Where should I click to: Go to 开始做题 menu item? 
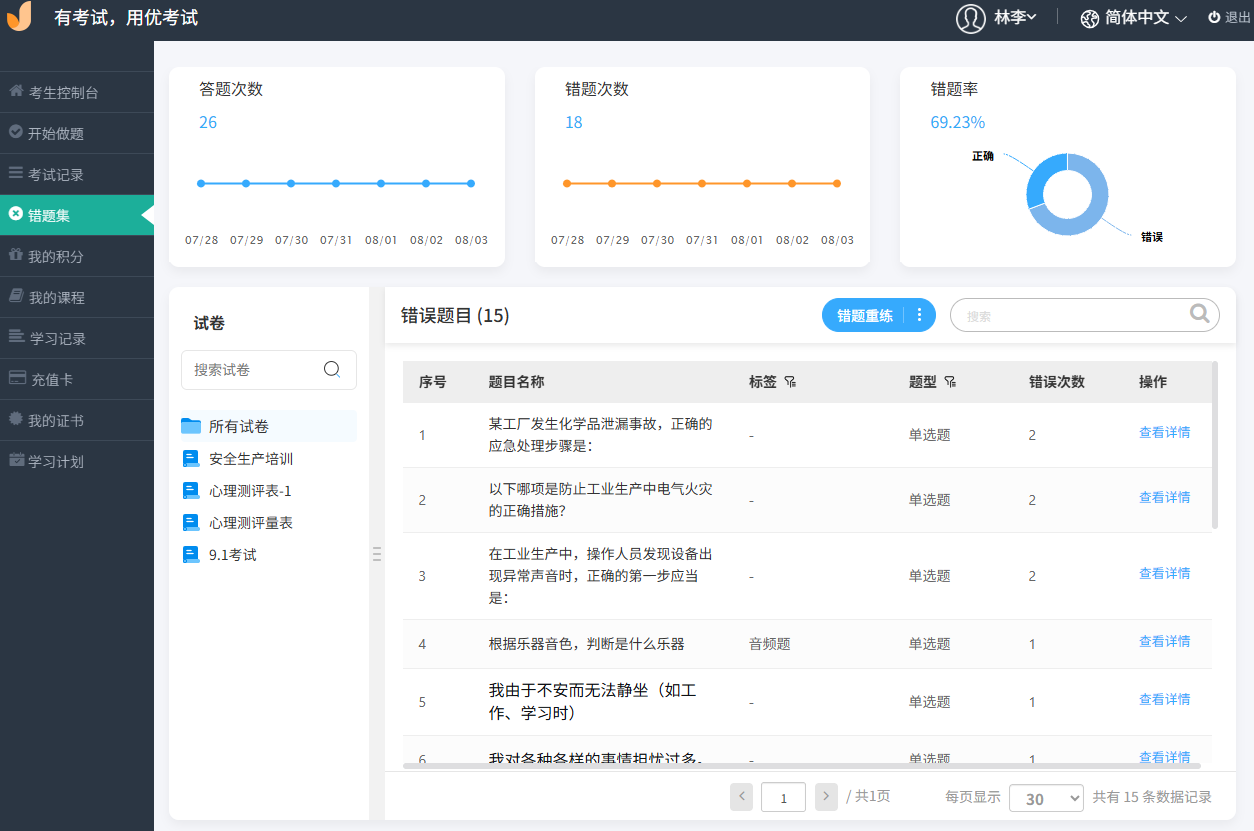click(77, 133)
